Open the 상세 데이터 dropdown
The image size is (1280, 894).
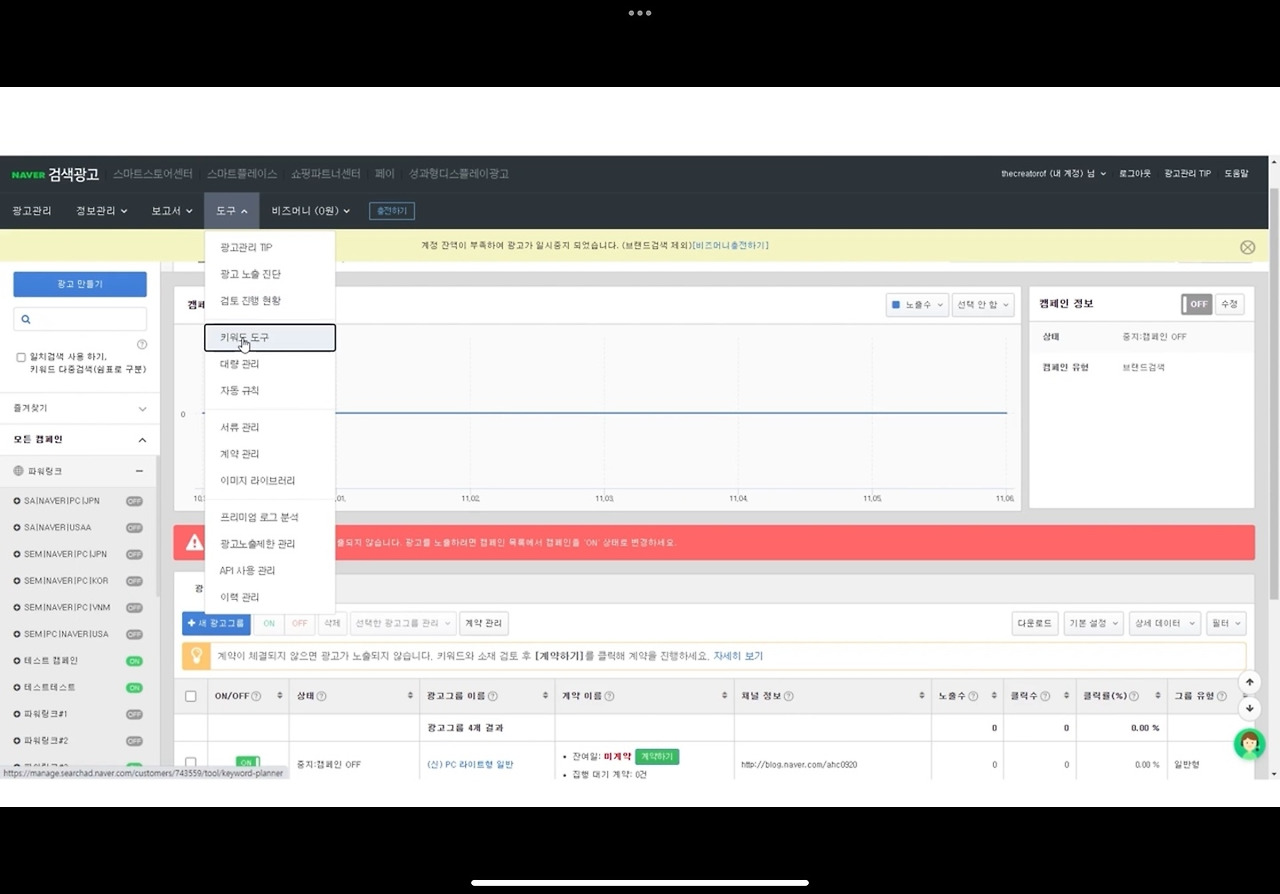(1163, 623)
